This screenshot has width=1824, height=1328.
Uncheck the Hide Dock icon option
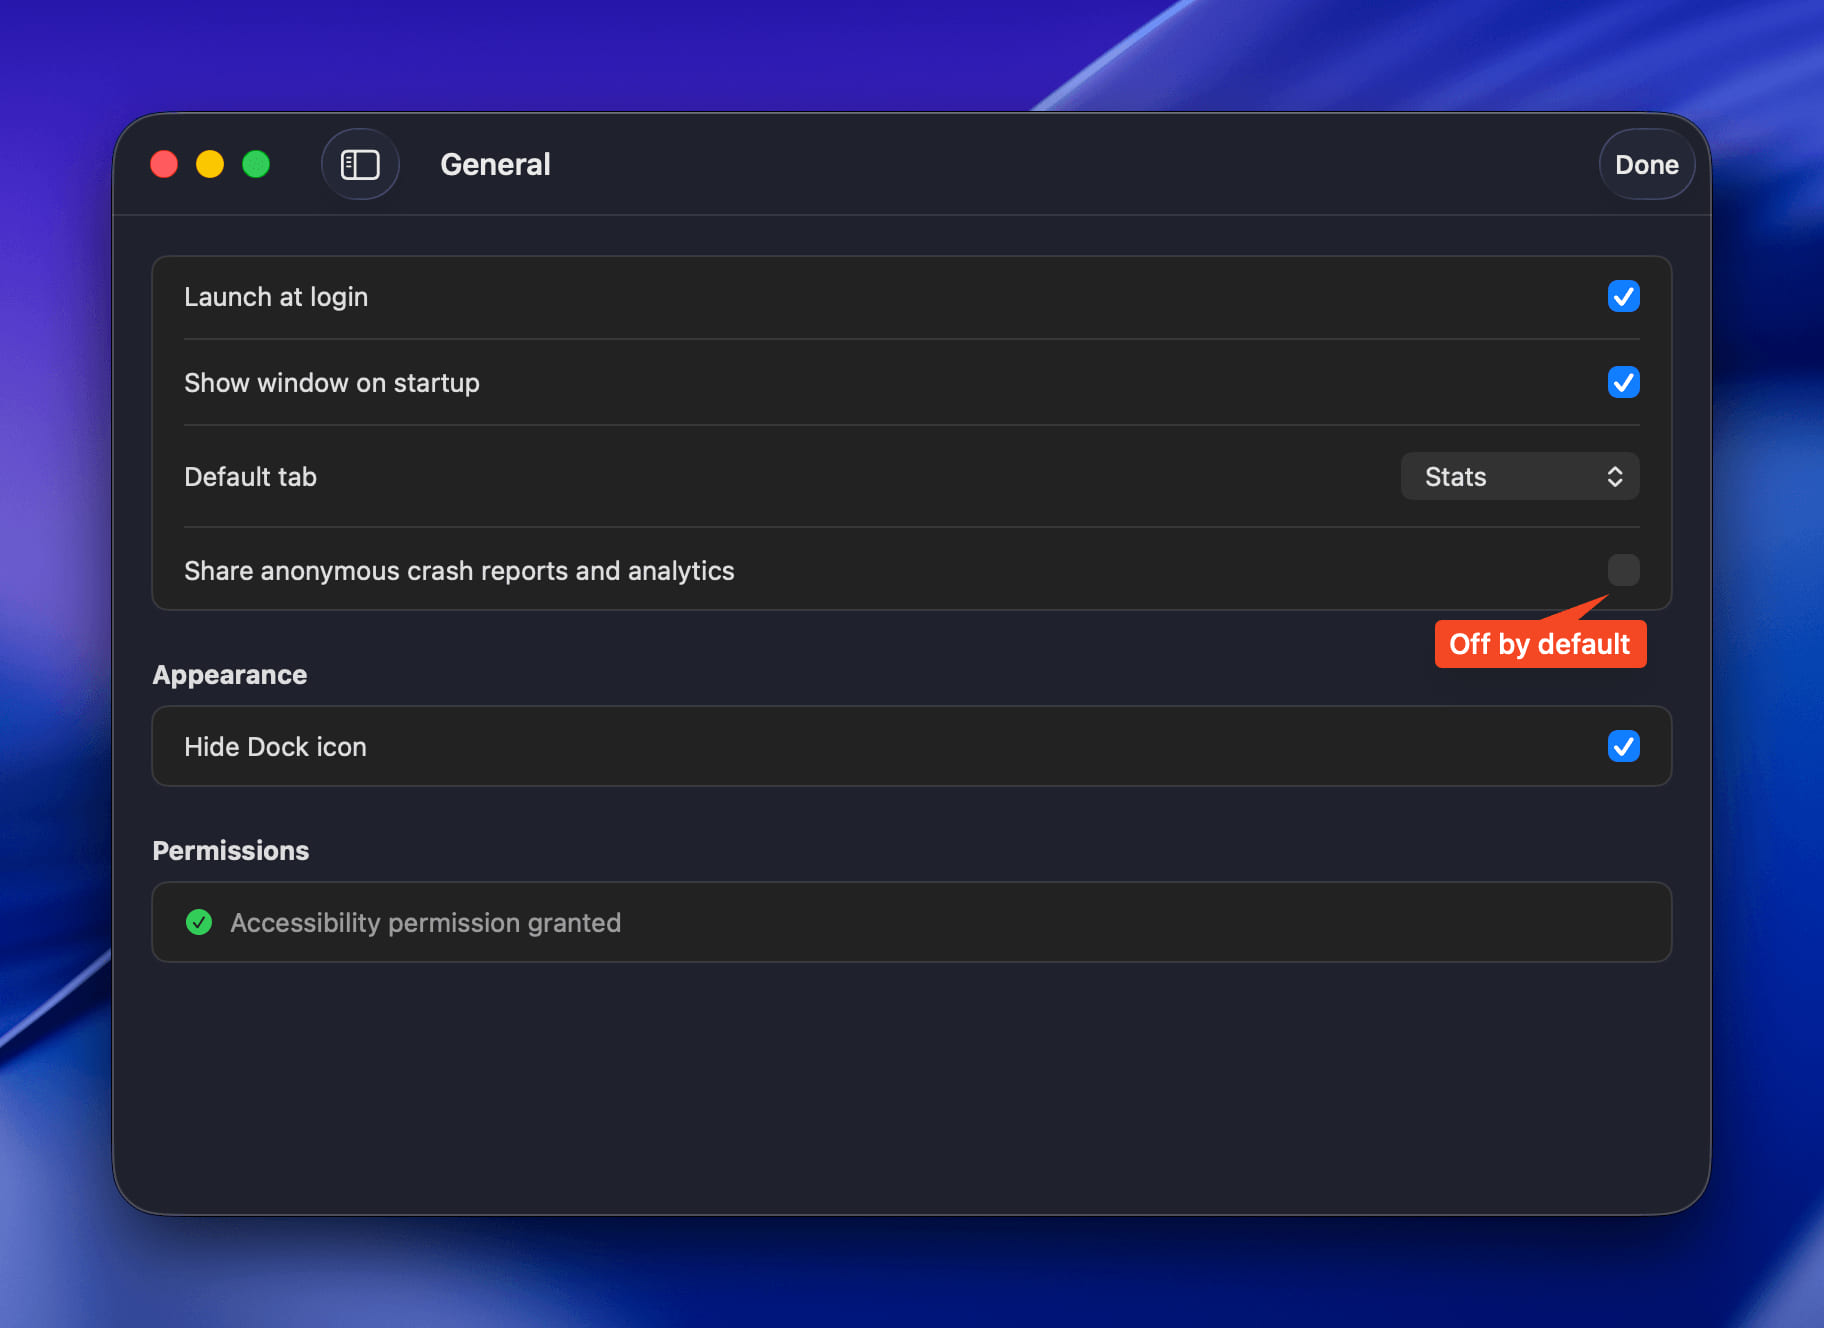(1623, 746)
